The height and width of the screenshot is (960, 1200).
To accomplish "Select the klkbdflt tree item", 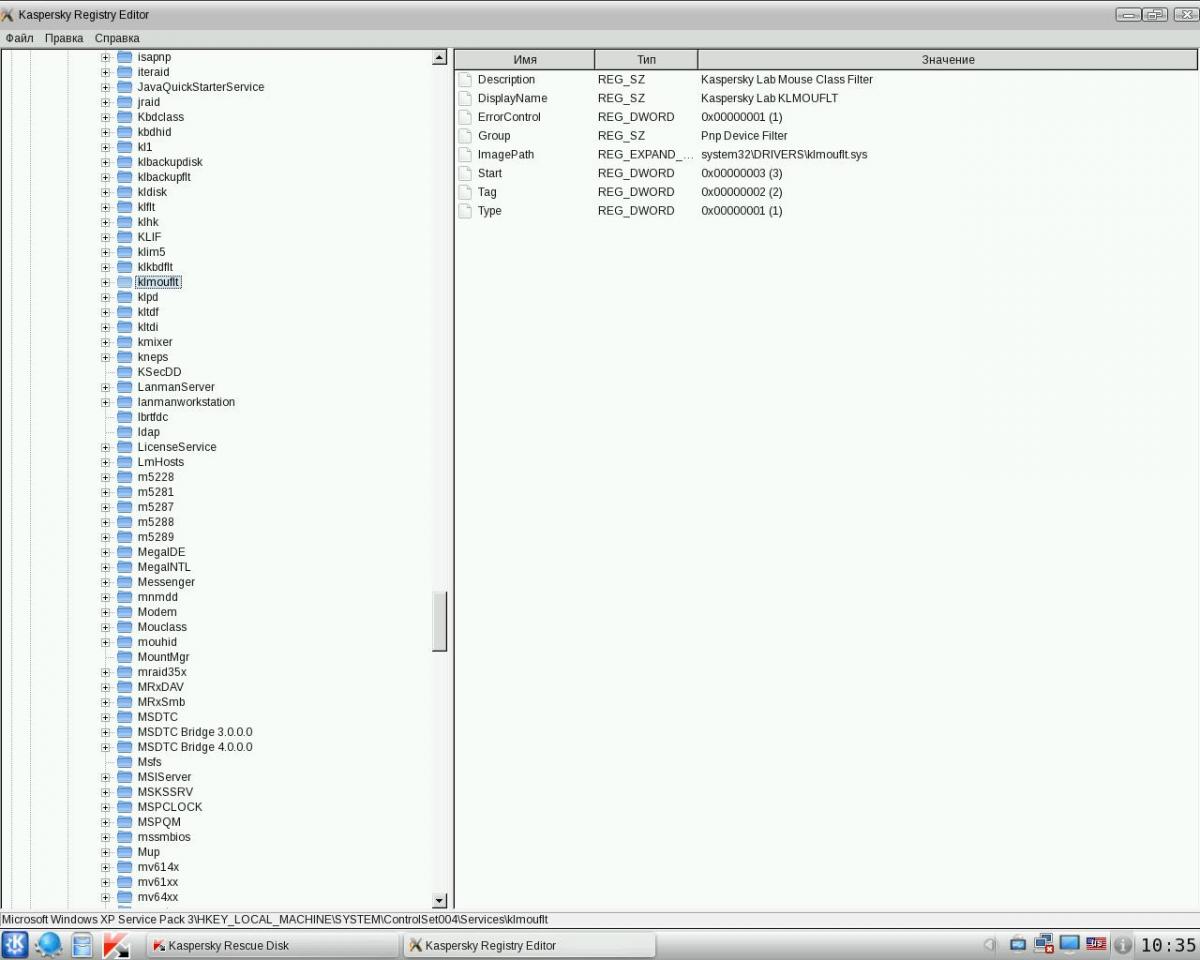I will 155,267.
